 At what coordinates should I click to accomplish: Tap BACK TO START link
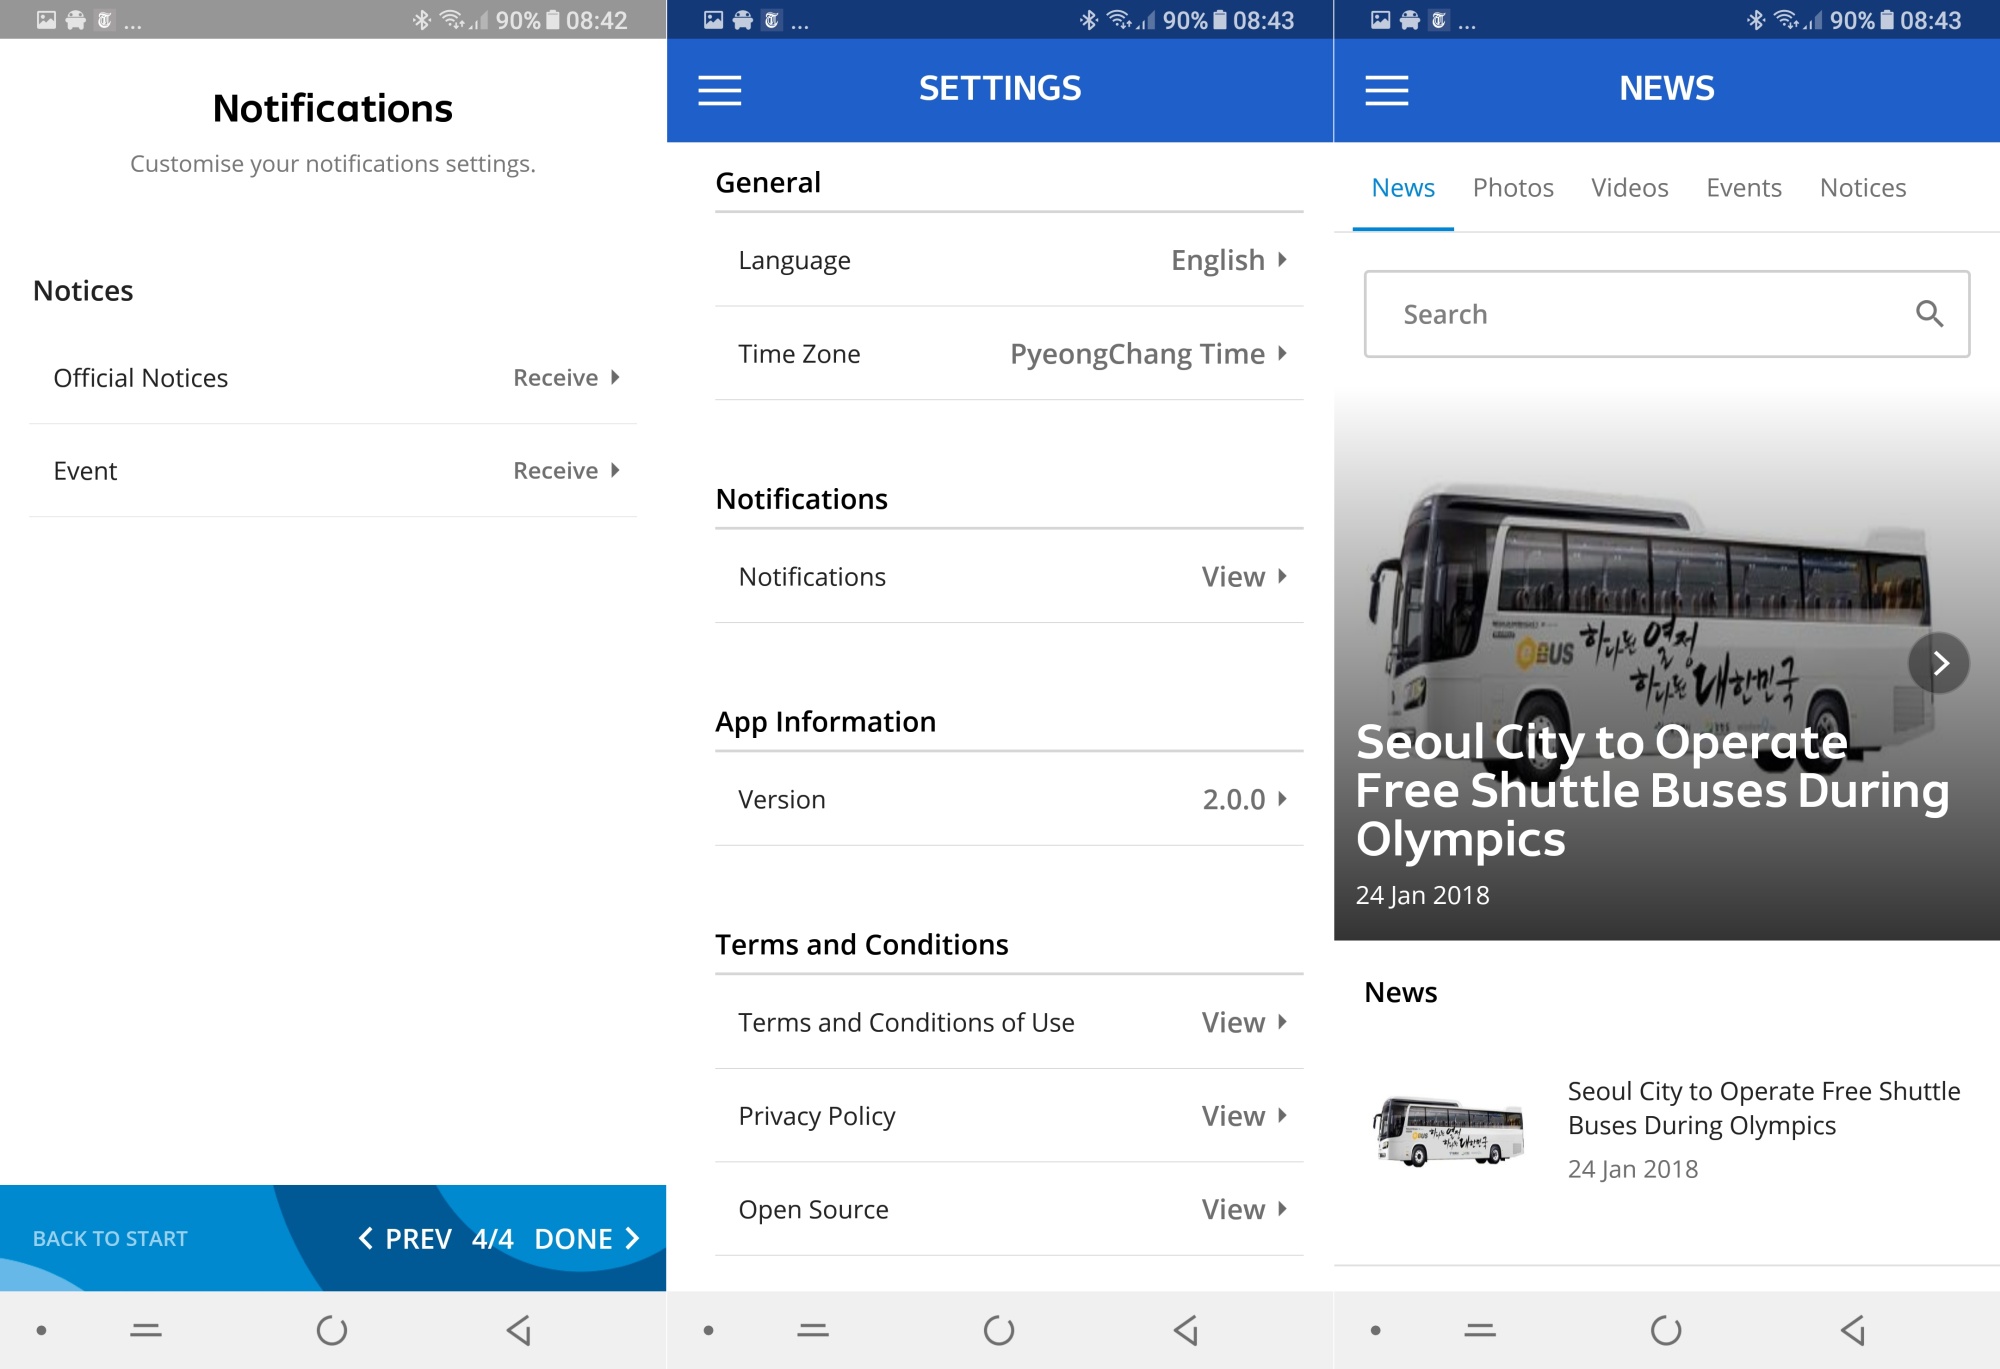coord(110,1239)
